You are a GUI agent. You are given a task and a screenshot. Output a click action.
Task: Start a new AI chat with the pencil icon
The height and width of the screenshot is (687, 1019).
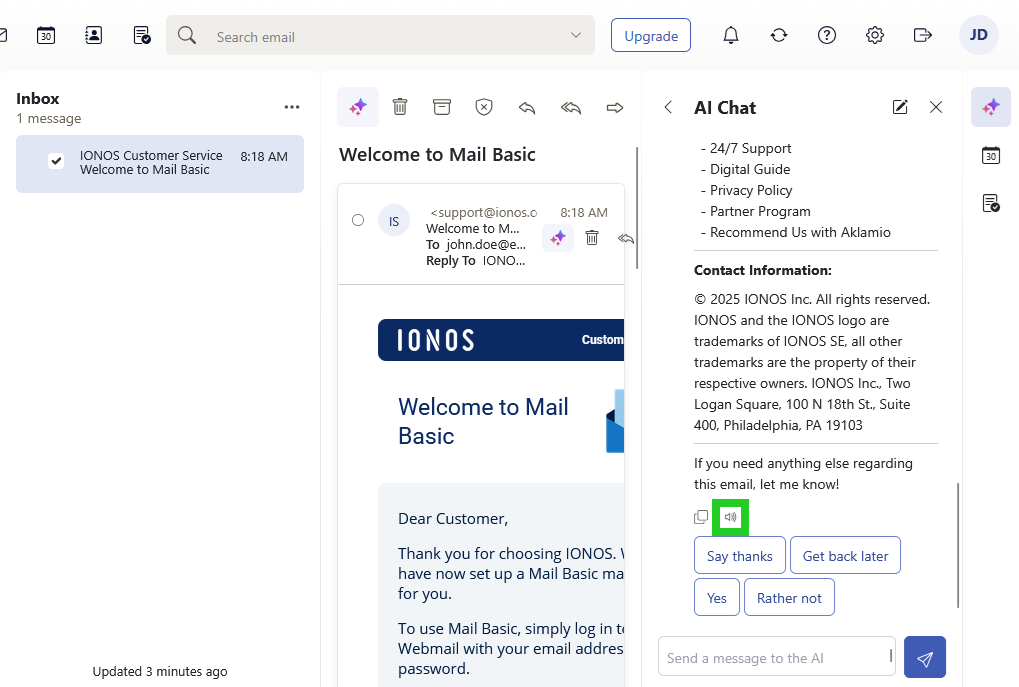900,107
